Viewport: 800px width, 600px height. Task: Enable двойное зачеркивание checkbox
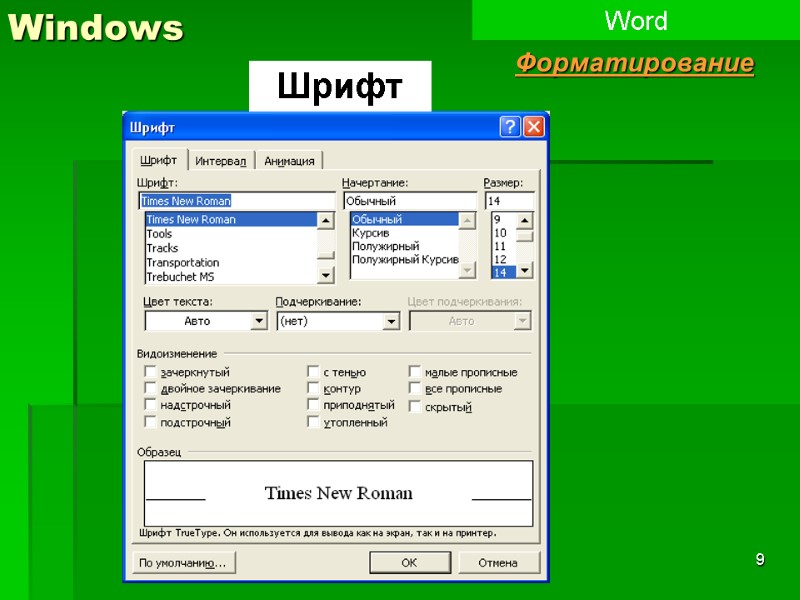point(150,388)
